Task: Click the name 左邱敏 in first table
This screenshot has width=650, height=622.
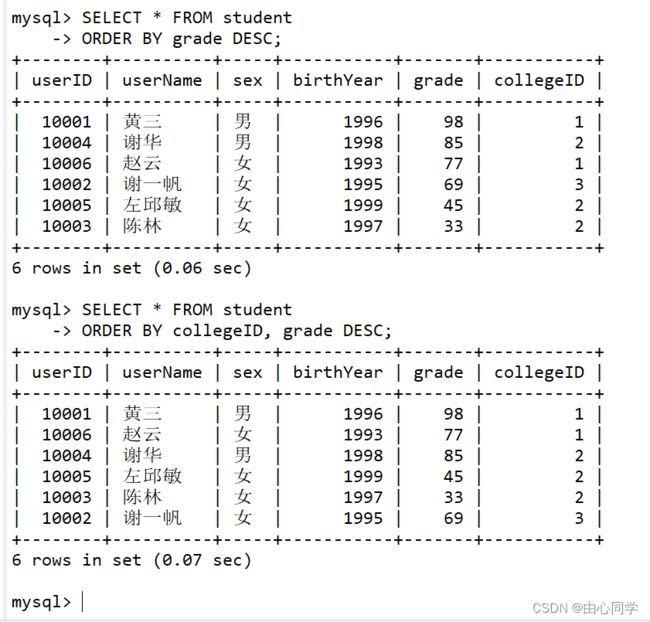Action: (152, 205)
